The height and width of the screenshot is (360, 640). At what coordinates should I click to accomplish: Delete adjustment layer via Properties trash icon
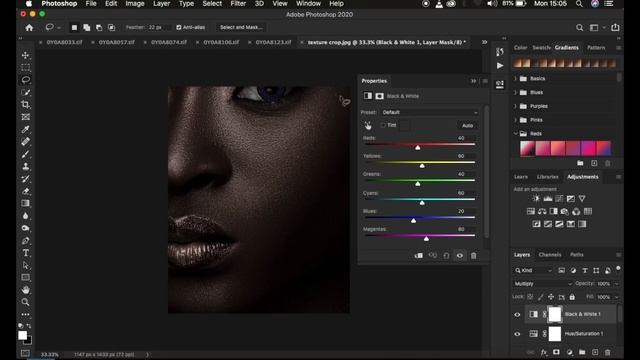click(x=473, y=256)
